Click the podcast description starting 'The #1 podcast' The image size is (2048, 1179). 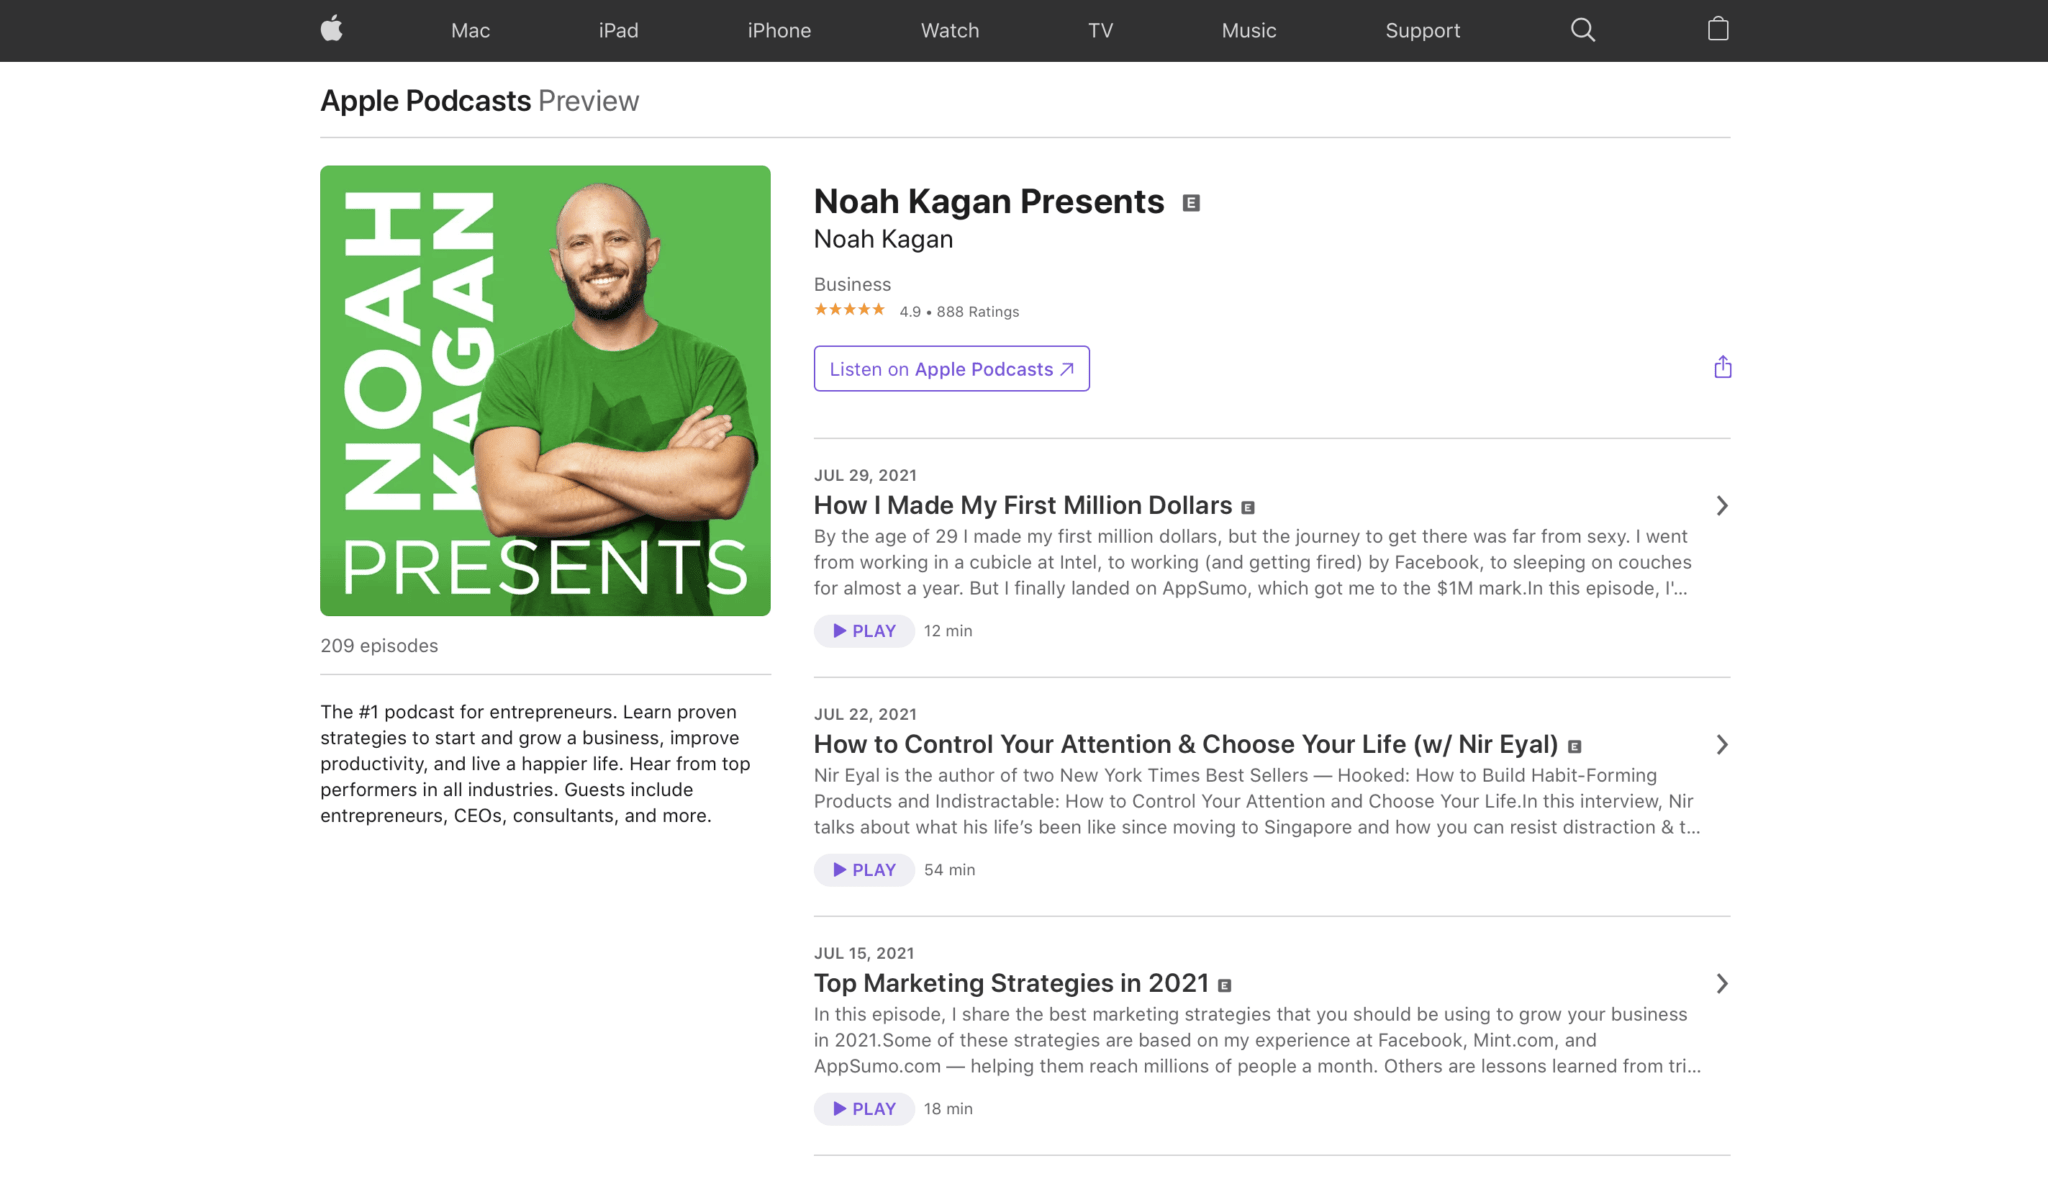pos(535,764)
